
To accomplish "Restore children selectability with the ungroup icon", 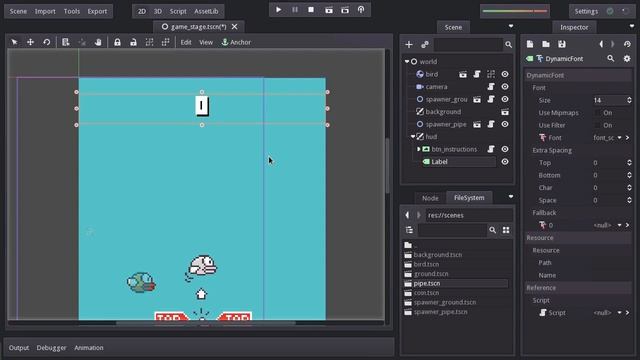I will pyautogui.click(x=165, y=42).
